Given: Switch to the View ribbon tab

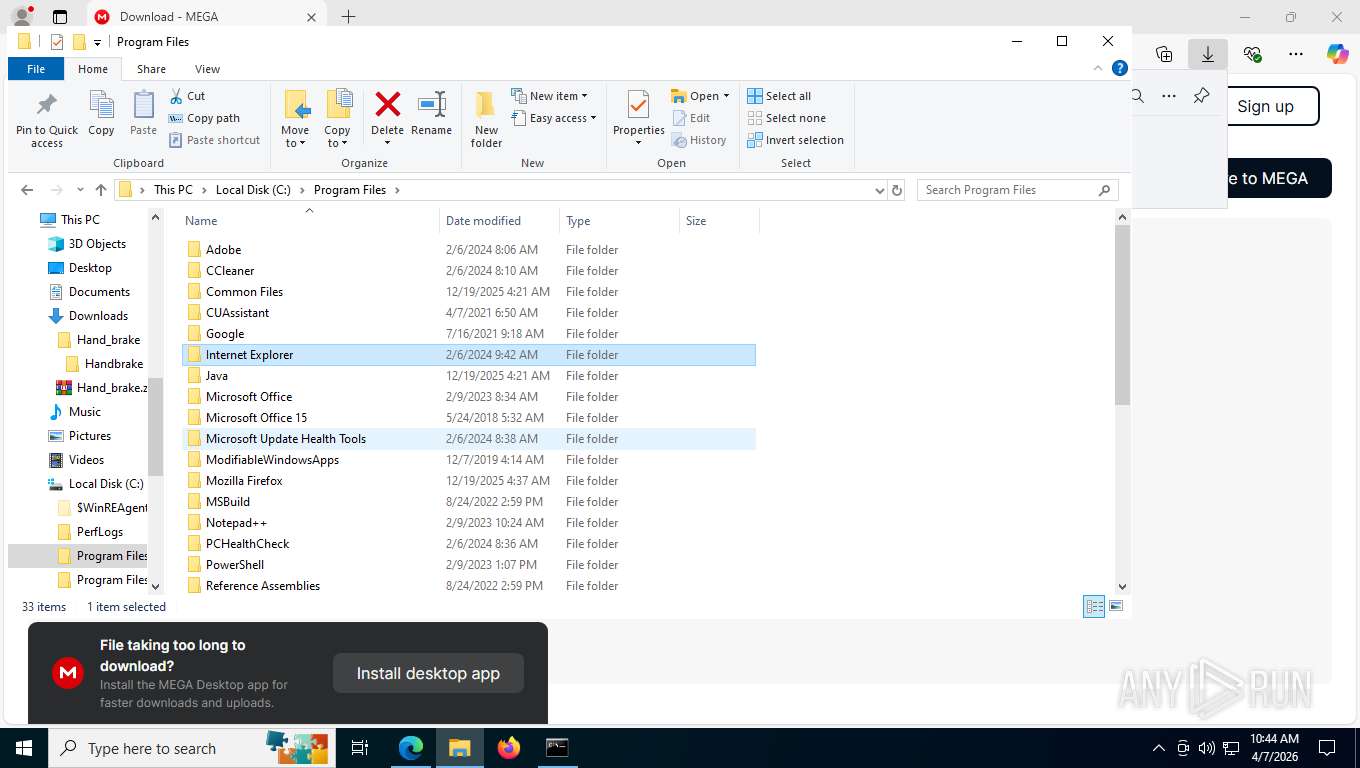Looking at the screenshot, I should tap(207, 69).
